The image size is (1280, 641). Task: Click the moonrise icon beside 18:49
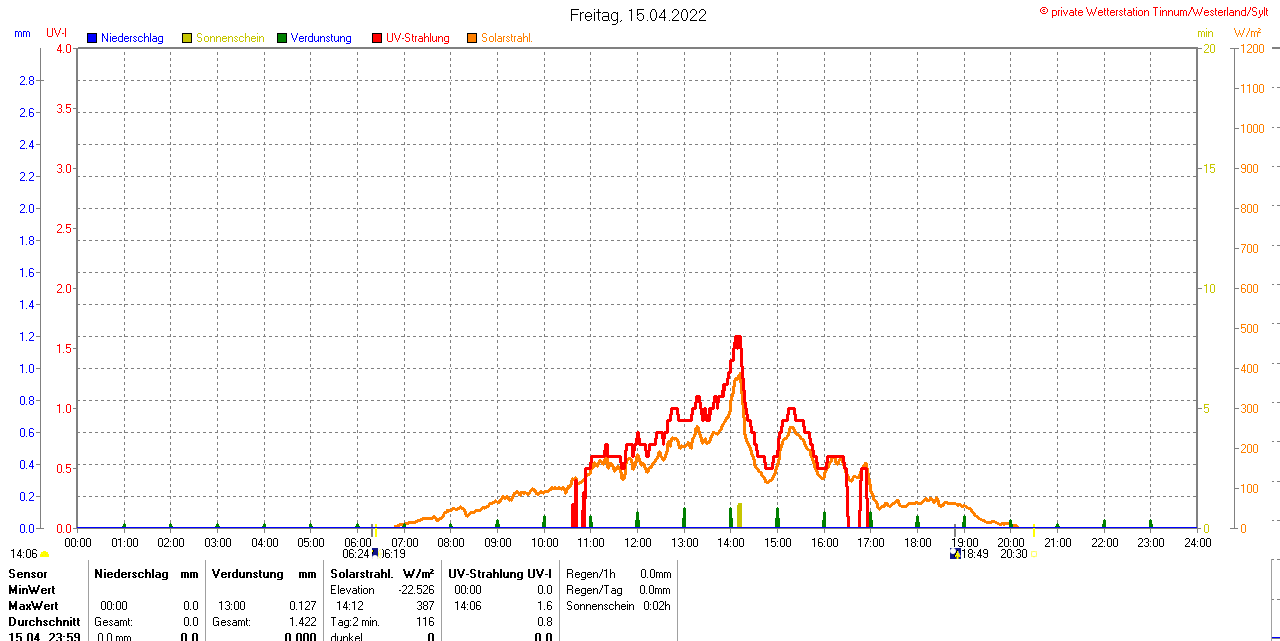(955, 553)
